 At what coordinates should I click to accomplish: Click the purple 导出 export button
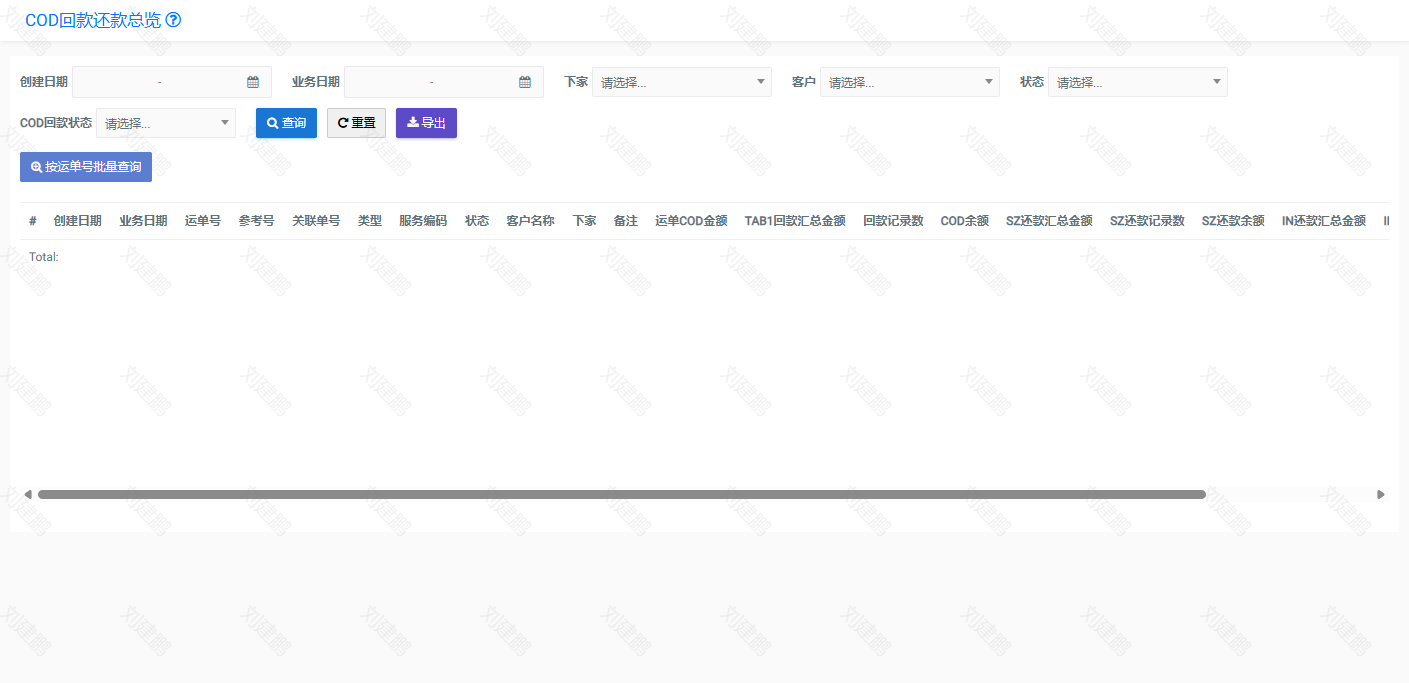[x=426, y=123]
